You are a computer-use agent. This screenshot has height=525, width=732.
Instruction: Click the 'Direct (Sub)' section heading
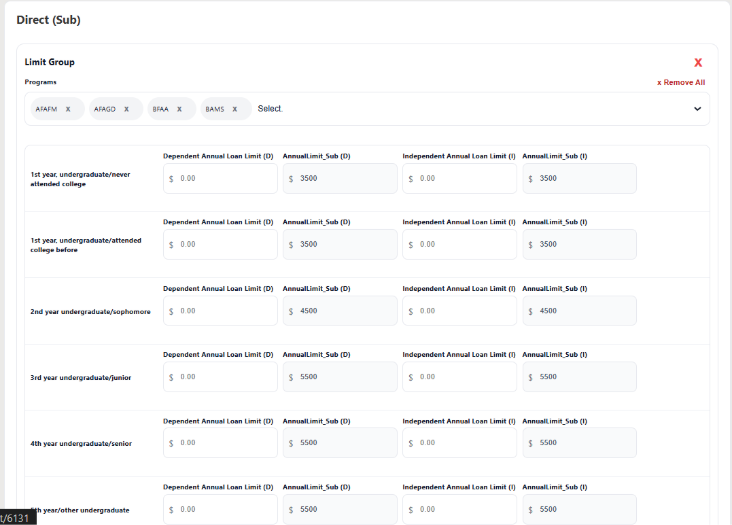coord(49,20)
